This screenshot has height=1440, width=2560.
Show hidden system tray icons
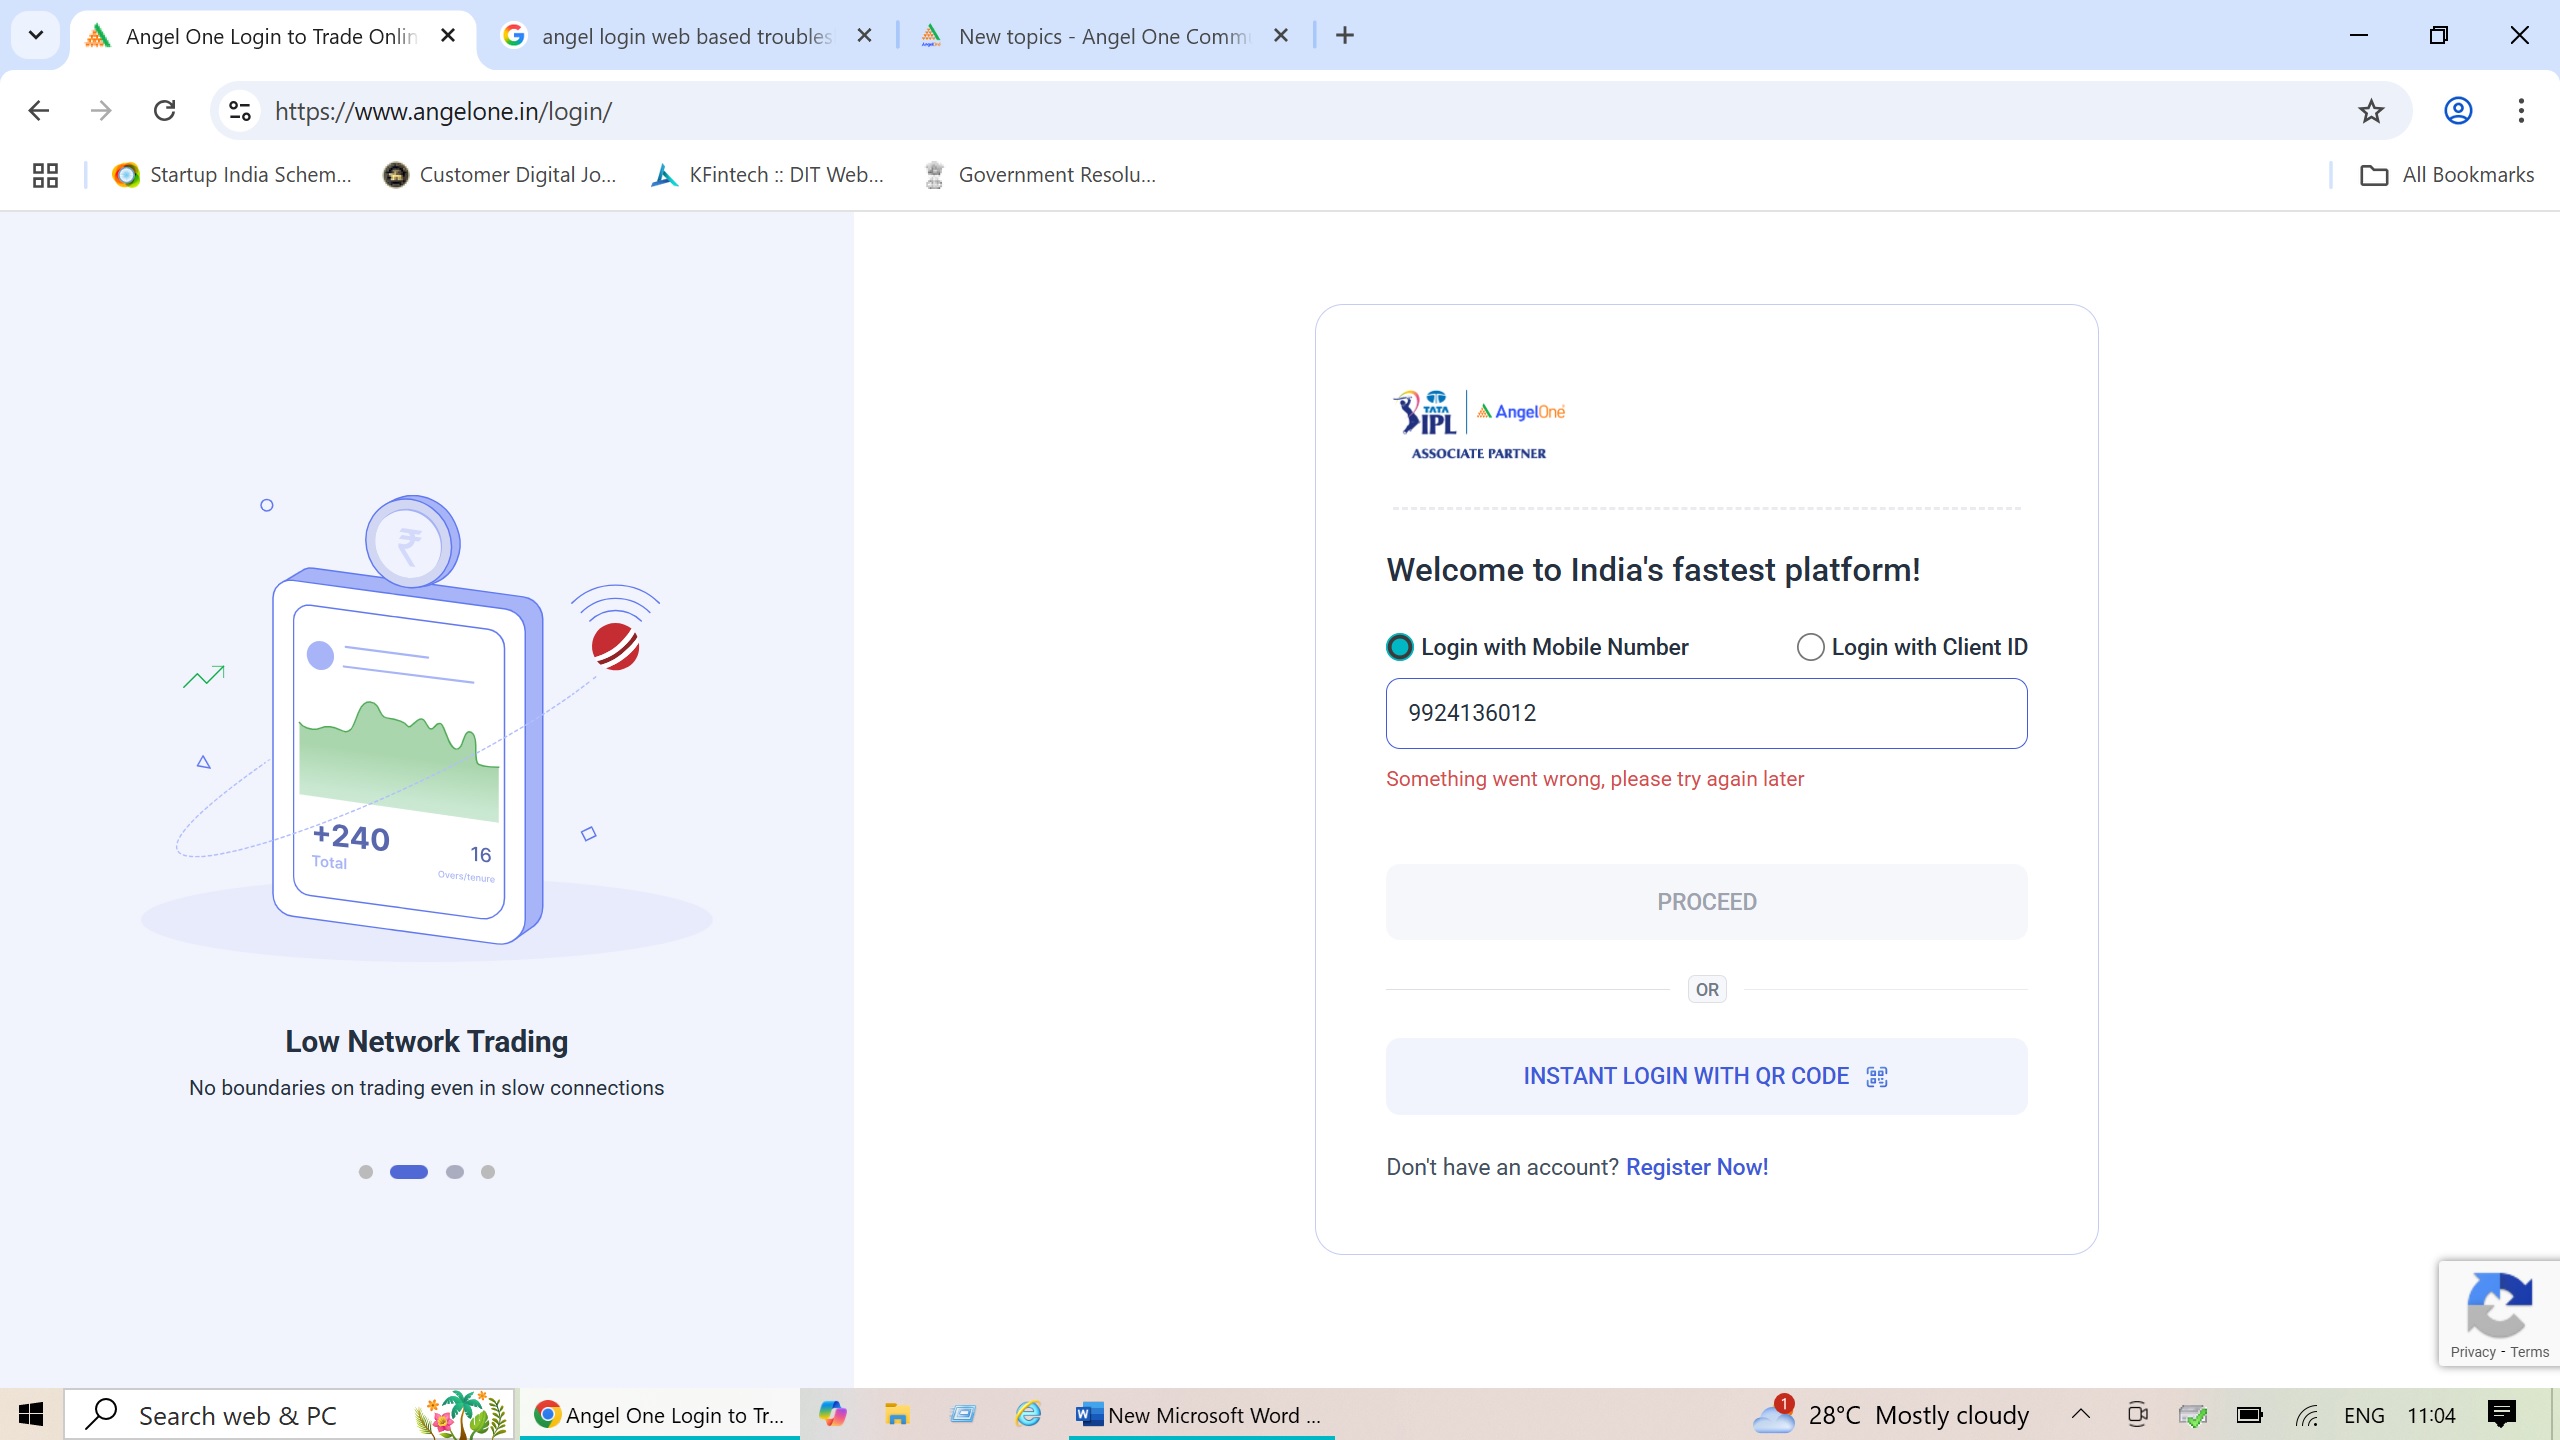point(2081,1414)
